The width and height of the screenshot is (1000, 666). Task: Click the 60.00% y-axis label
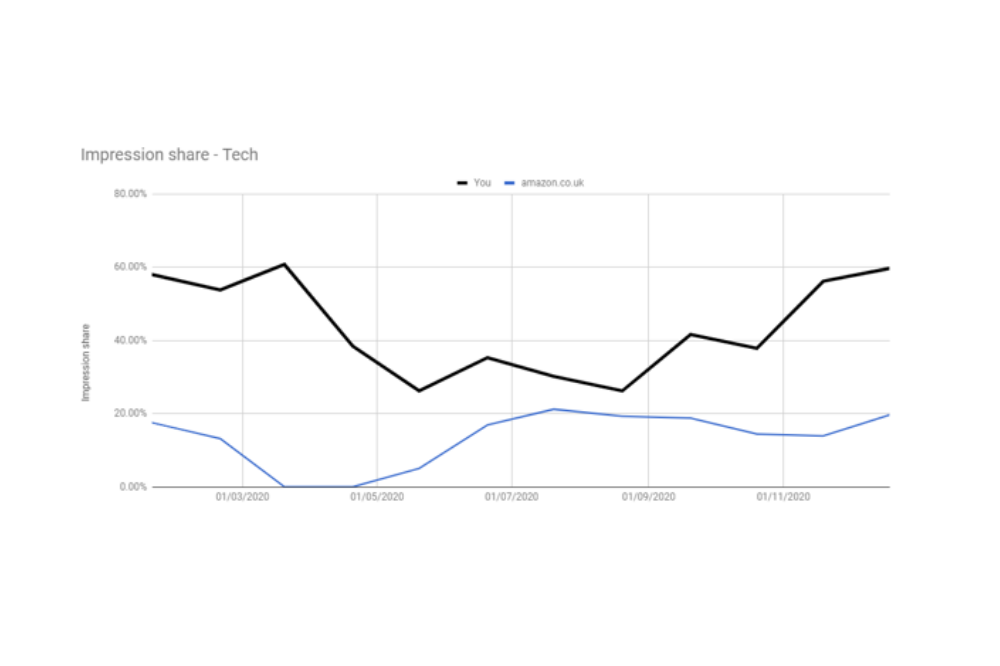click(130, 267)
